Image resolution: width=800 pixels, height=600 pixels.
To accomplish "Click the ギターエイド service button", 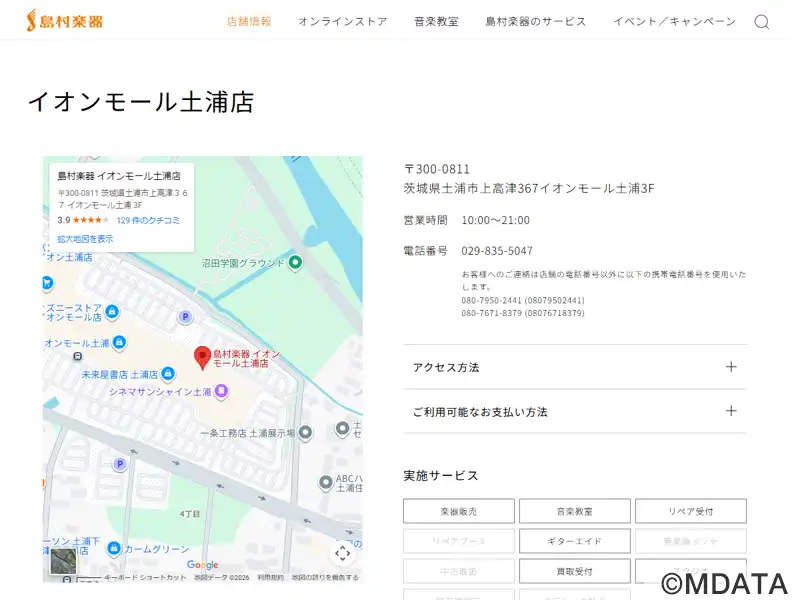I will click(x=574, y=541).
